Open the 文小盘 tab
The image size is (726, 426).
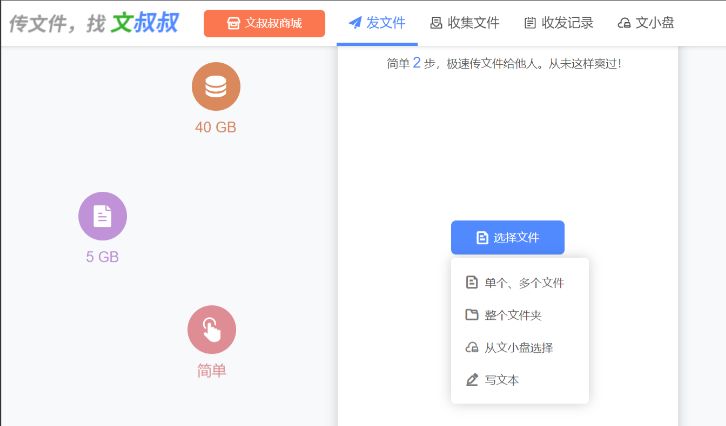pyautogui.click(x=646, y=23)
